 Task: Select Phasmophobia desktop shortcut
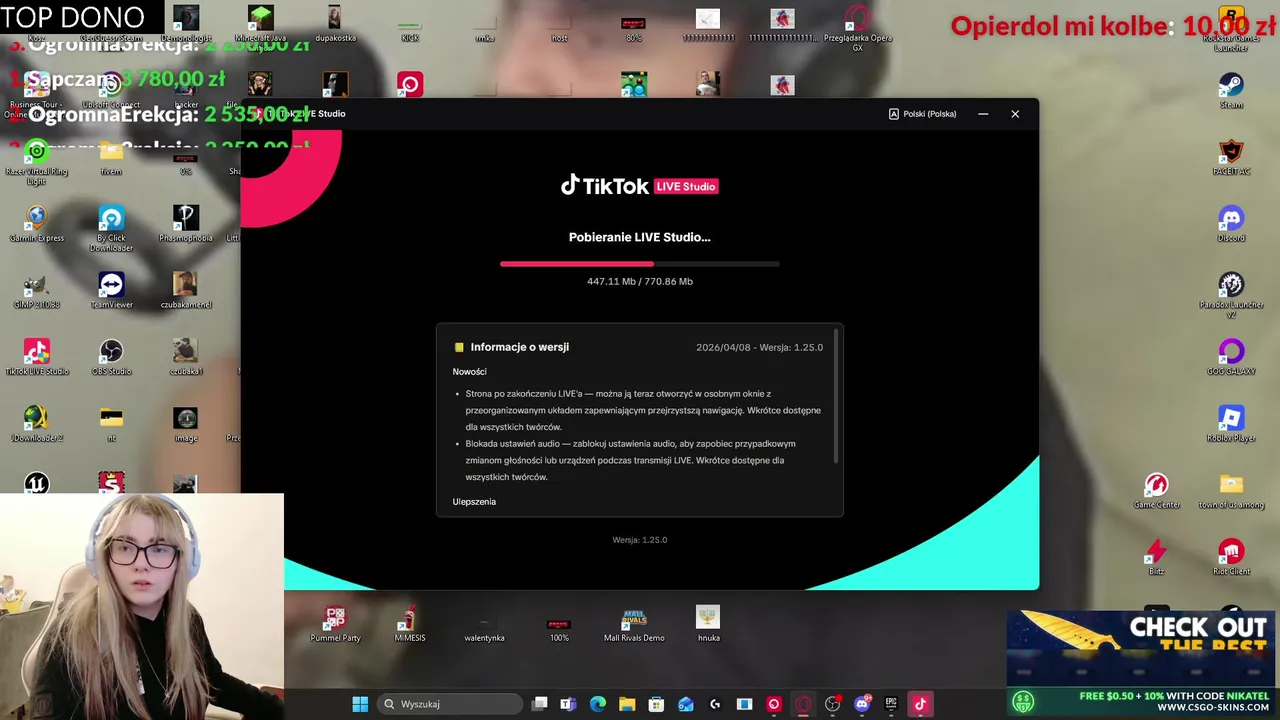[185, 224]
